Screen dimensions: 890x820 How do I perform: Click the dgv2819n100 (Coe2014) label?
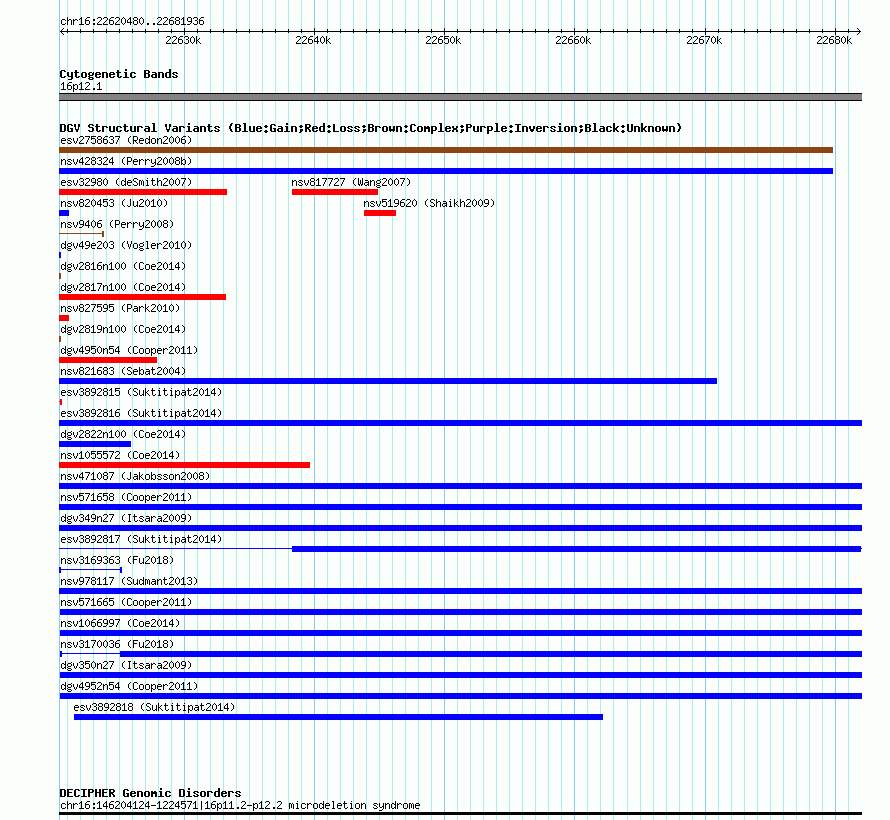coord(123,329)
